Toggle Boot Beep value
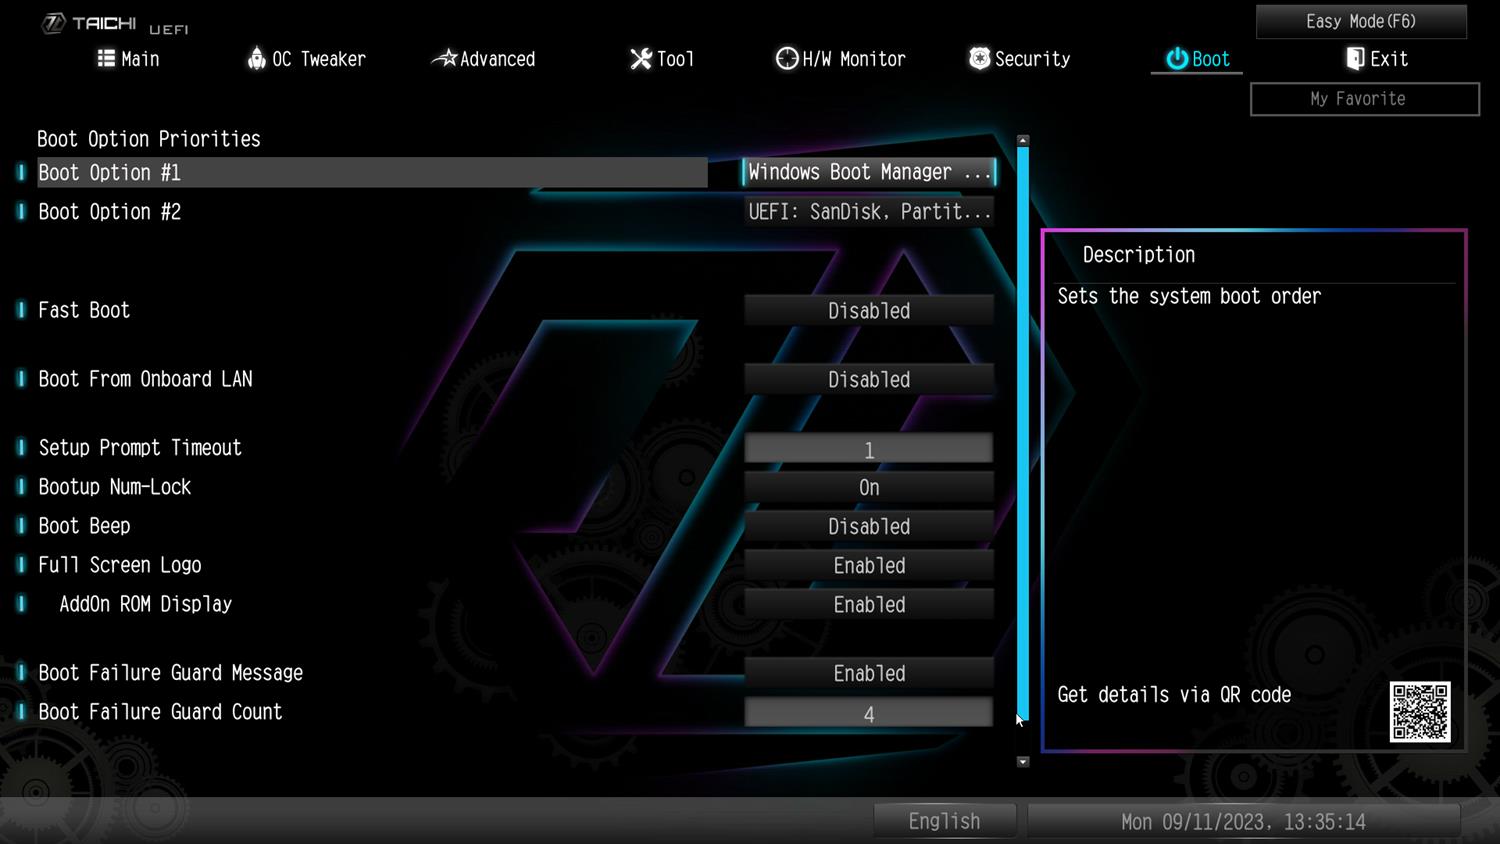This screenshot has height=844, width=1500. [x=868, y=527]
